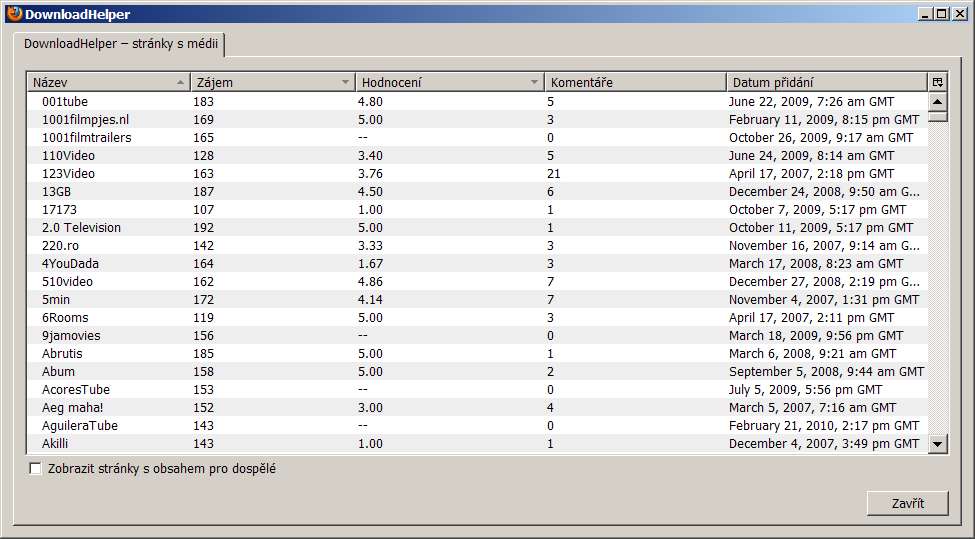
Task: Select the 123Video row
Action: [478, 173]
